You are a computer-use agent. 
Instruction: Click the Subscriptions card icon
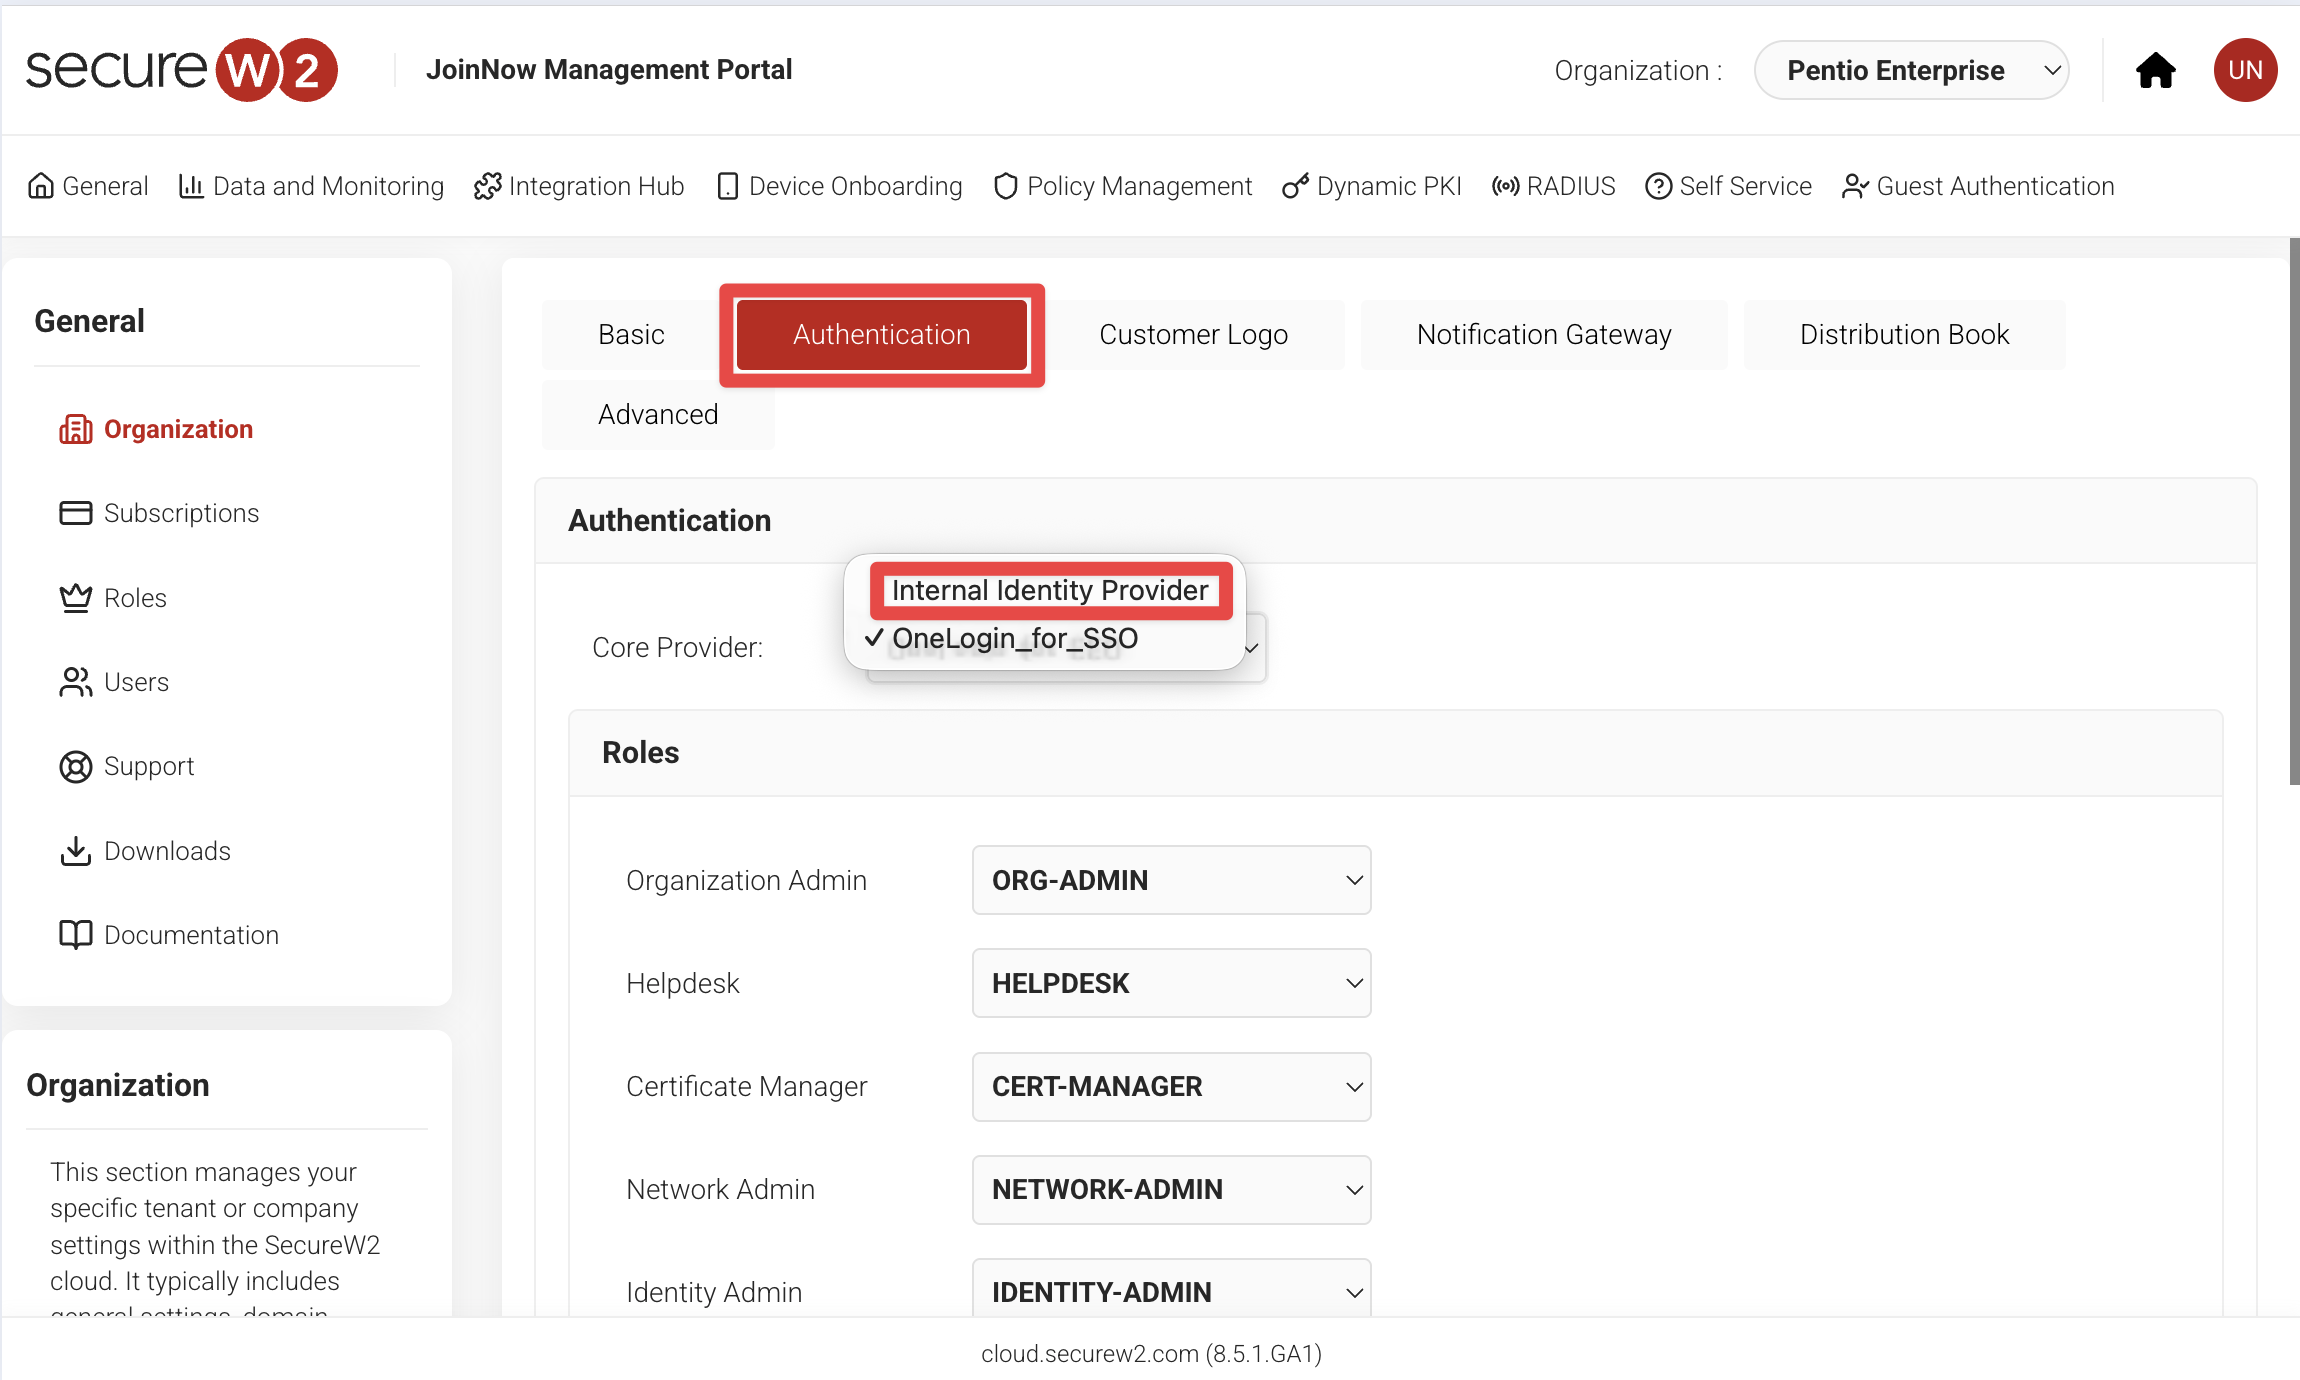pos(76,513)
